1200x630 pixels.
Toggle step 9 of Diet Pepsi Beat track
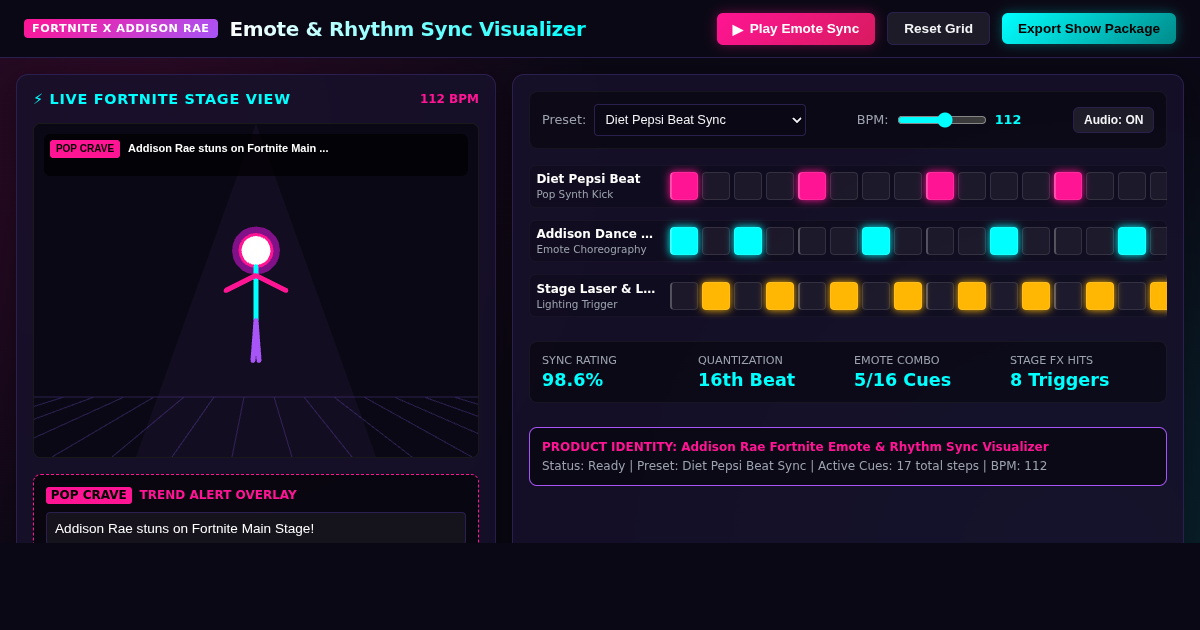(940, 186)
